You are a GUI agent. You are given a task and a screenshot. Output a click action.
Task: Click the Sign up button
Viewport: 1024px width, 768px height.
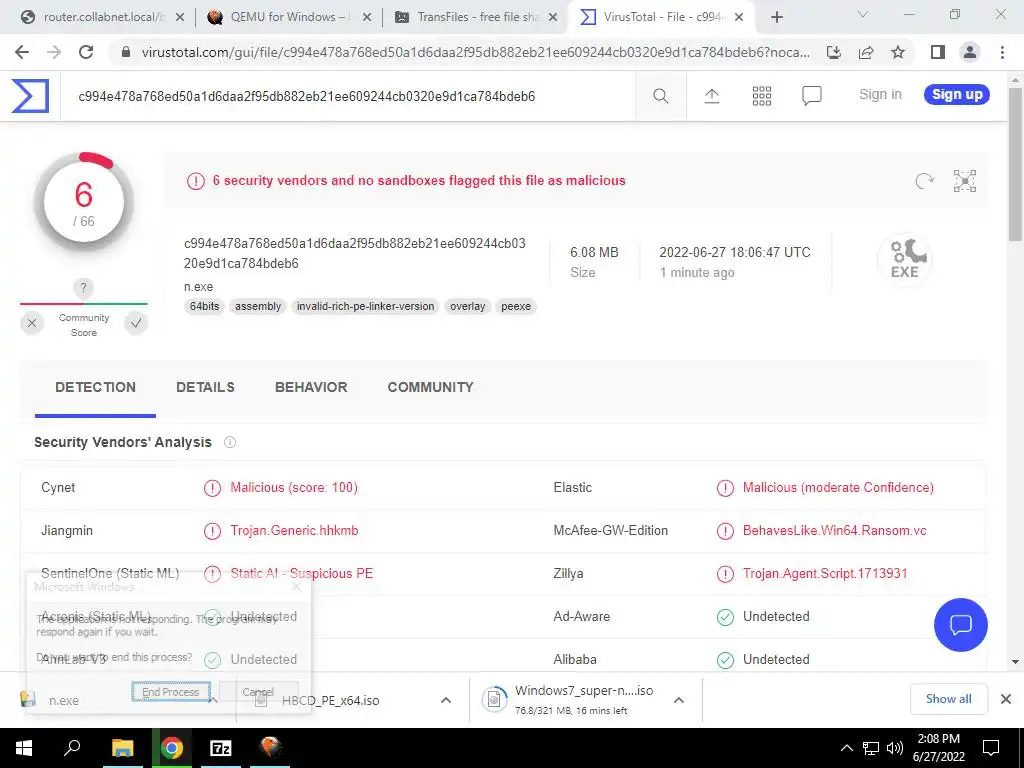[957, 94]
